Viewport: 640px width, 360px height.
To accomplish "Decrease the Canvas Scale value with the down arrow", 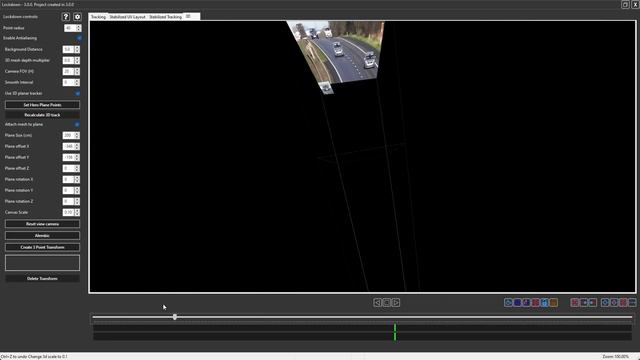I will click(x=77, y=215).
